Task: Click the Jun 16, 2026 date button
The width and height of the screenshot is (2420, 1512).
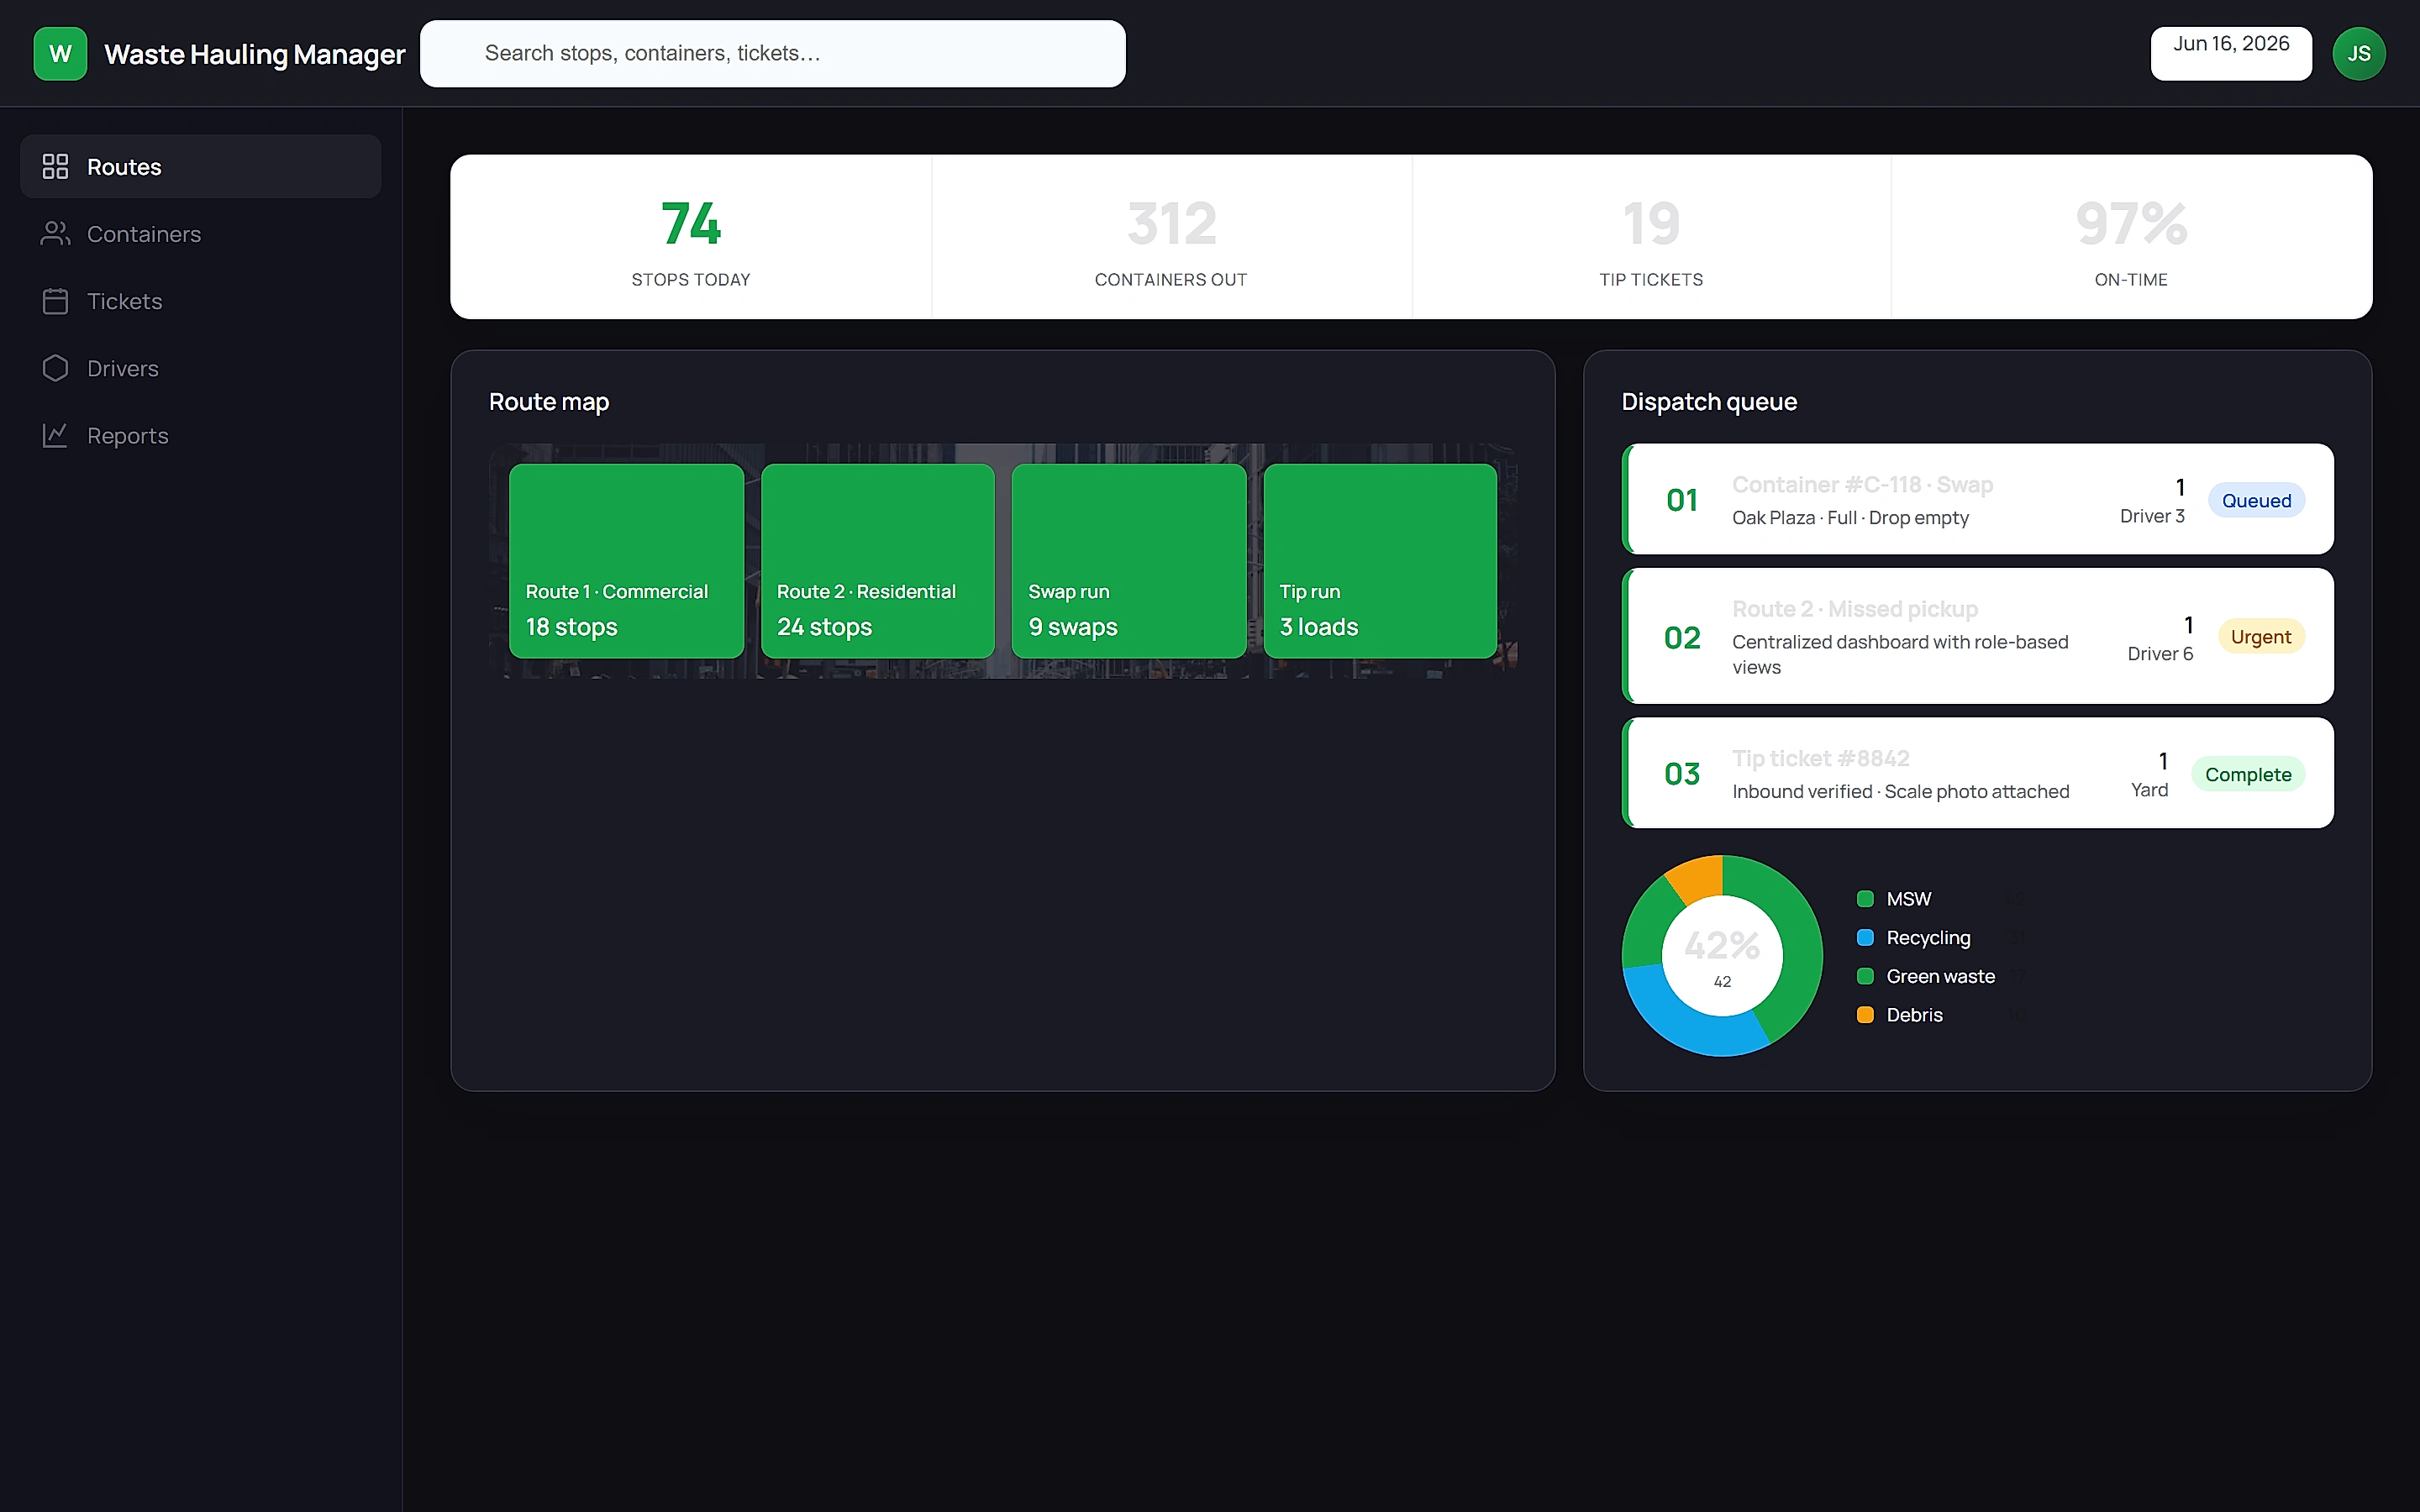Action: [x=2230, y=54]
